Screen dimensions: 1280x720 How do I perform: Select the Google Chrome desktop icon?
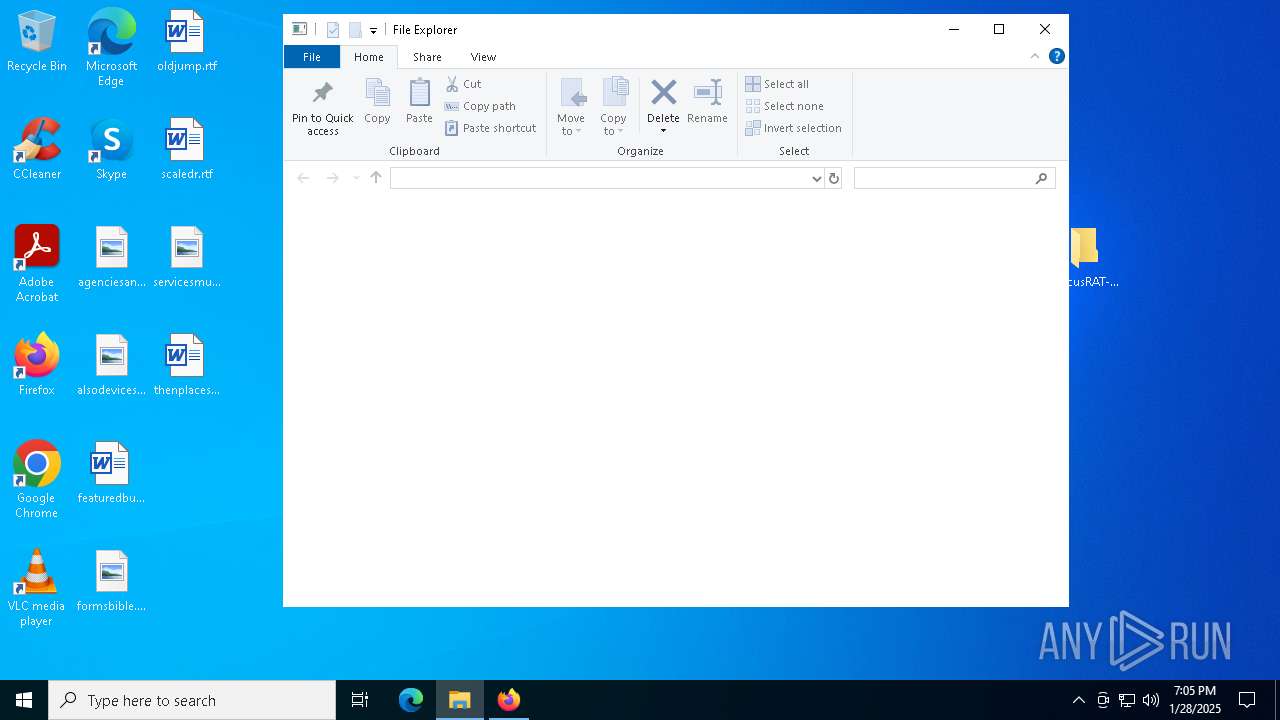[37, 479]
